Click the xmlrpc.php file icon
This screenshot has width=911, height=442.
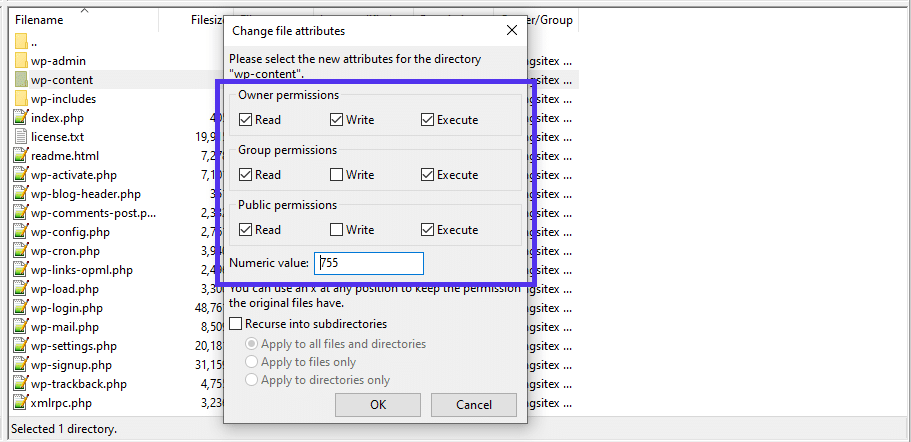click(x=21, y=403)
